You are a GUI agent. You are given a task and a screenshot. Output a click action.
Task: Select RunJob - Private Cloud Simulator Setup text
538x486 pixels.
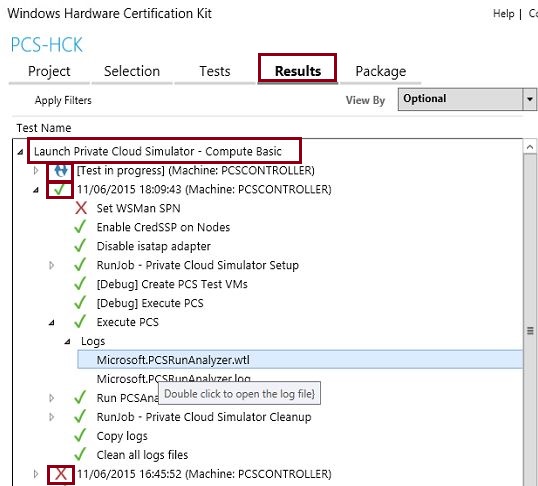(x=198, y=265)
